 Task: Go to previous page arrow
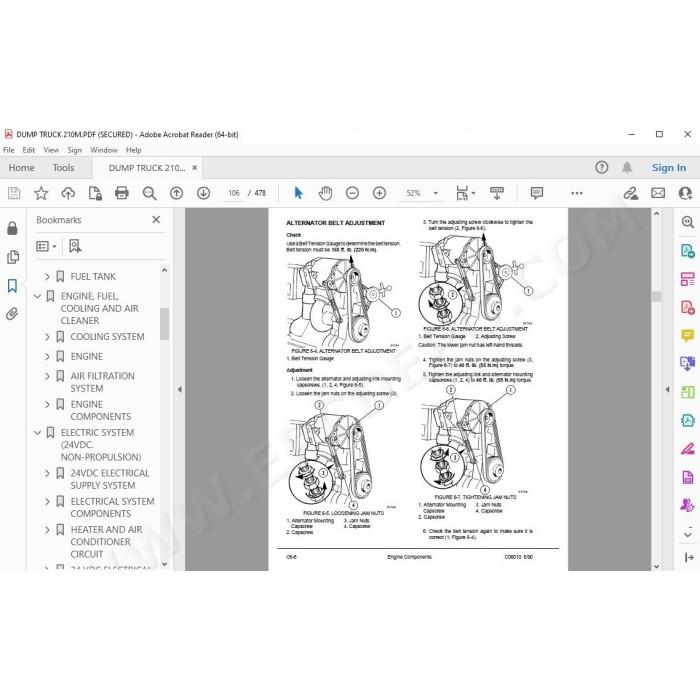coord(176,193)
